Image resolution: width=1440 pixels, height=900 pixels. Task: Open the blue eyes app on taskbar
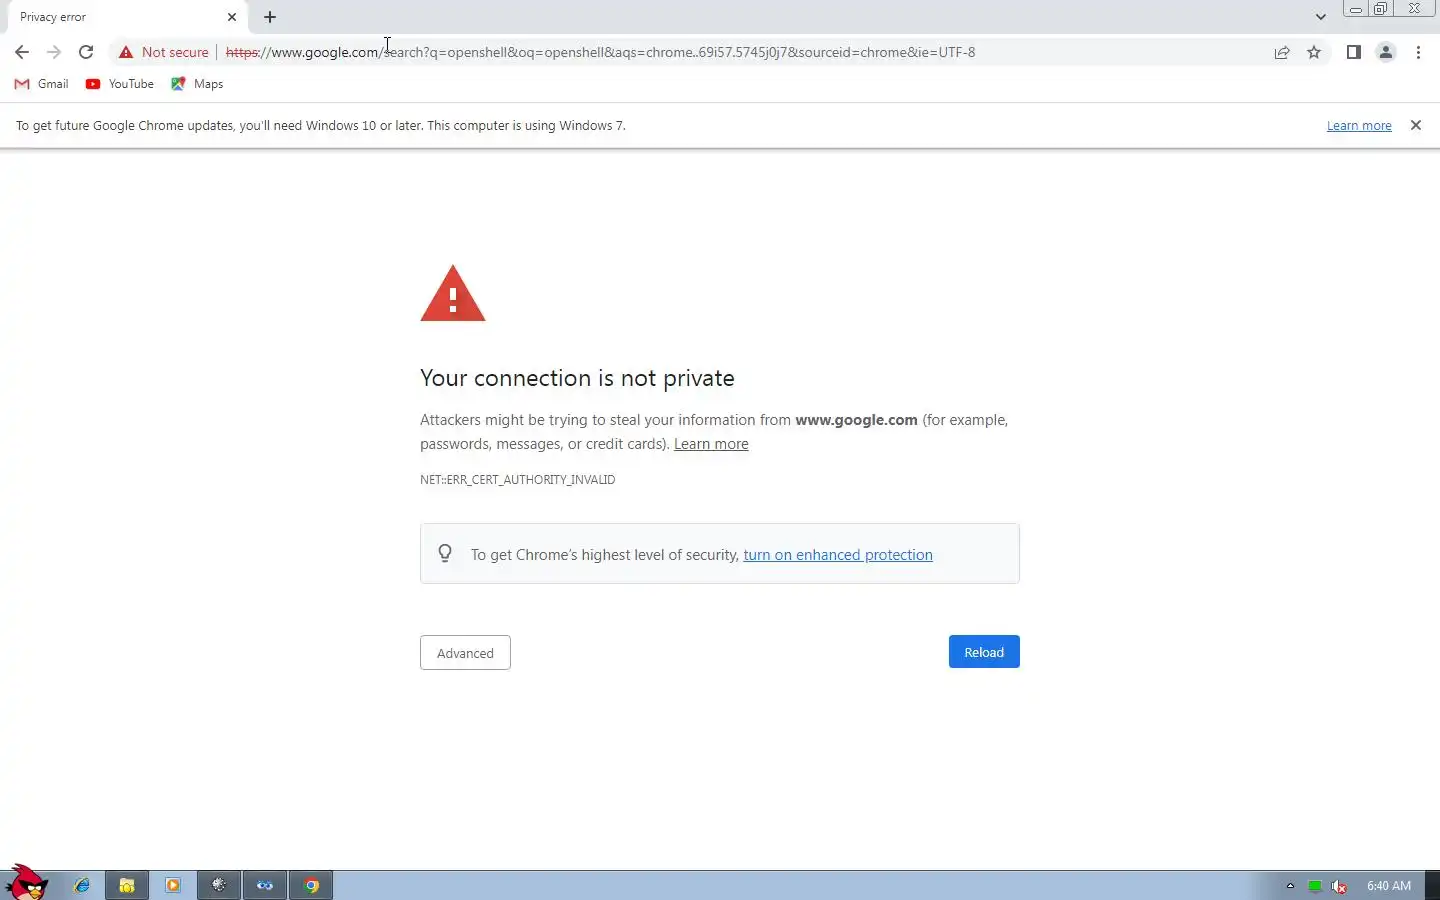tap(265, 885)
